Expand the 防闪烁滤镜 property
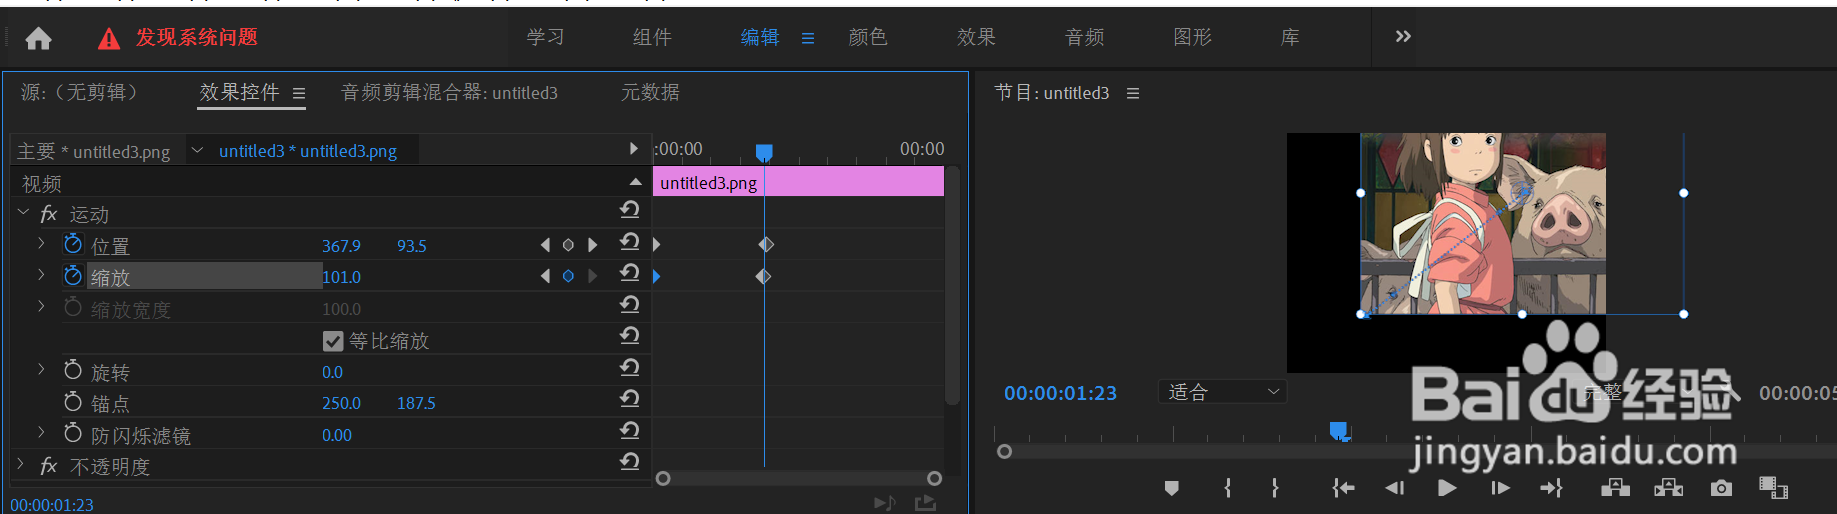The height and width of the screenshot is (514, 1837). 41,432
